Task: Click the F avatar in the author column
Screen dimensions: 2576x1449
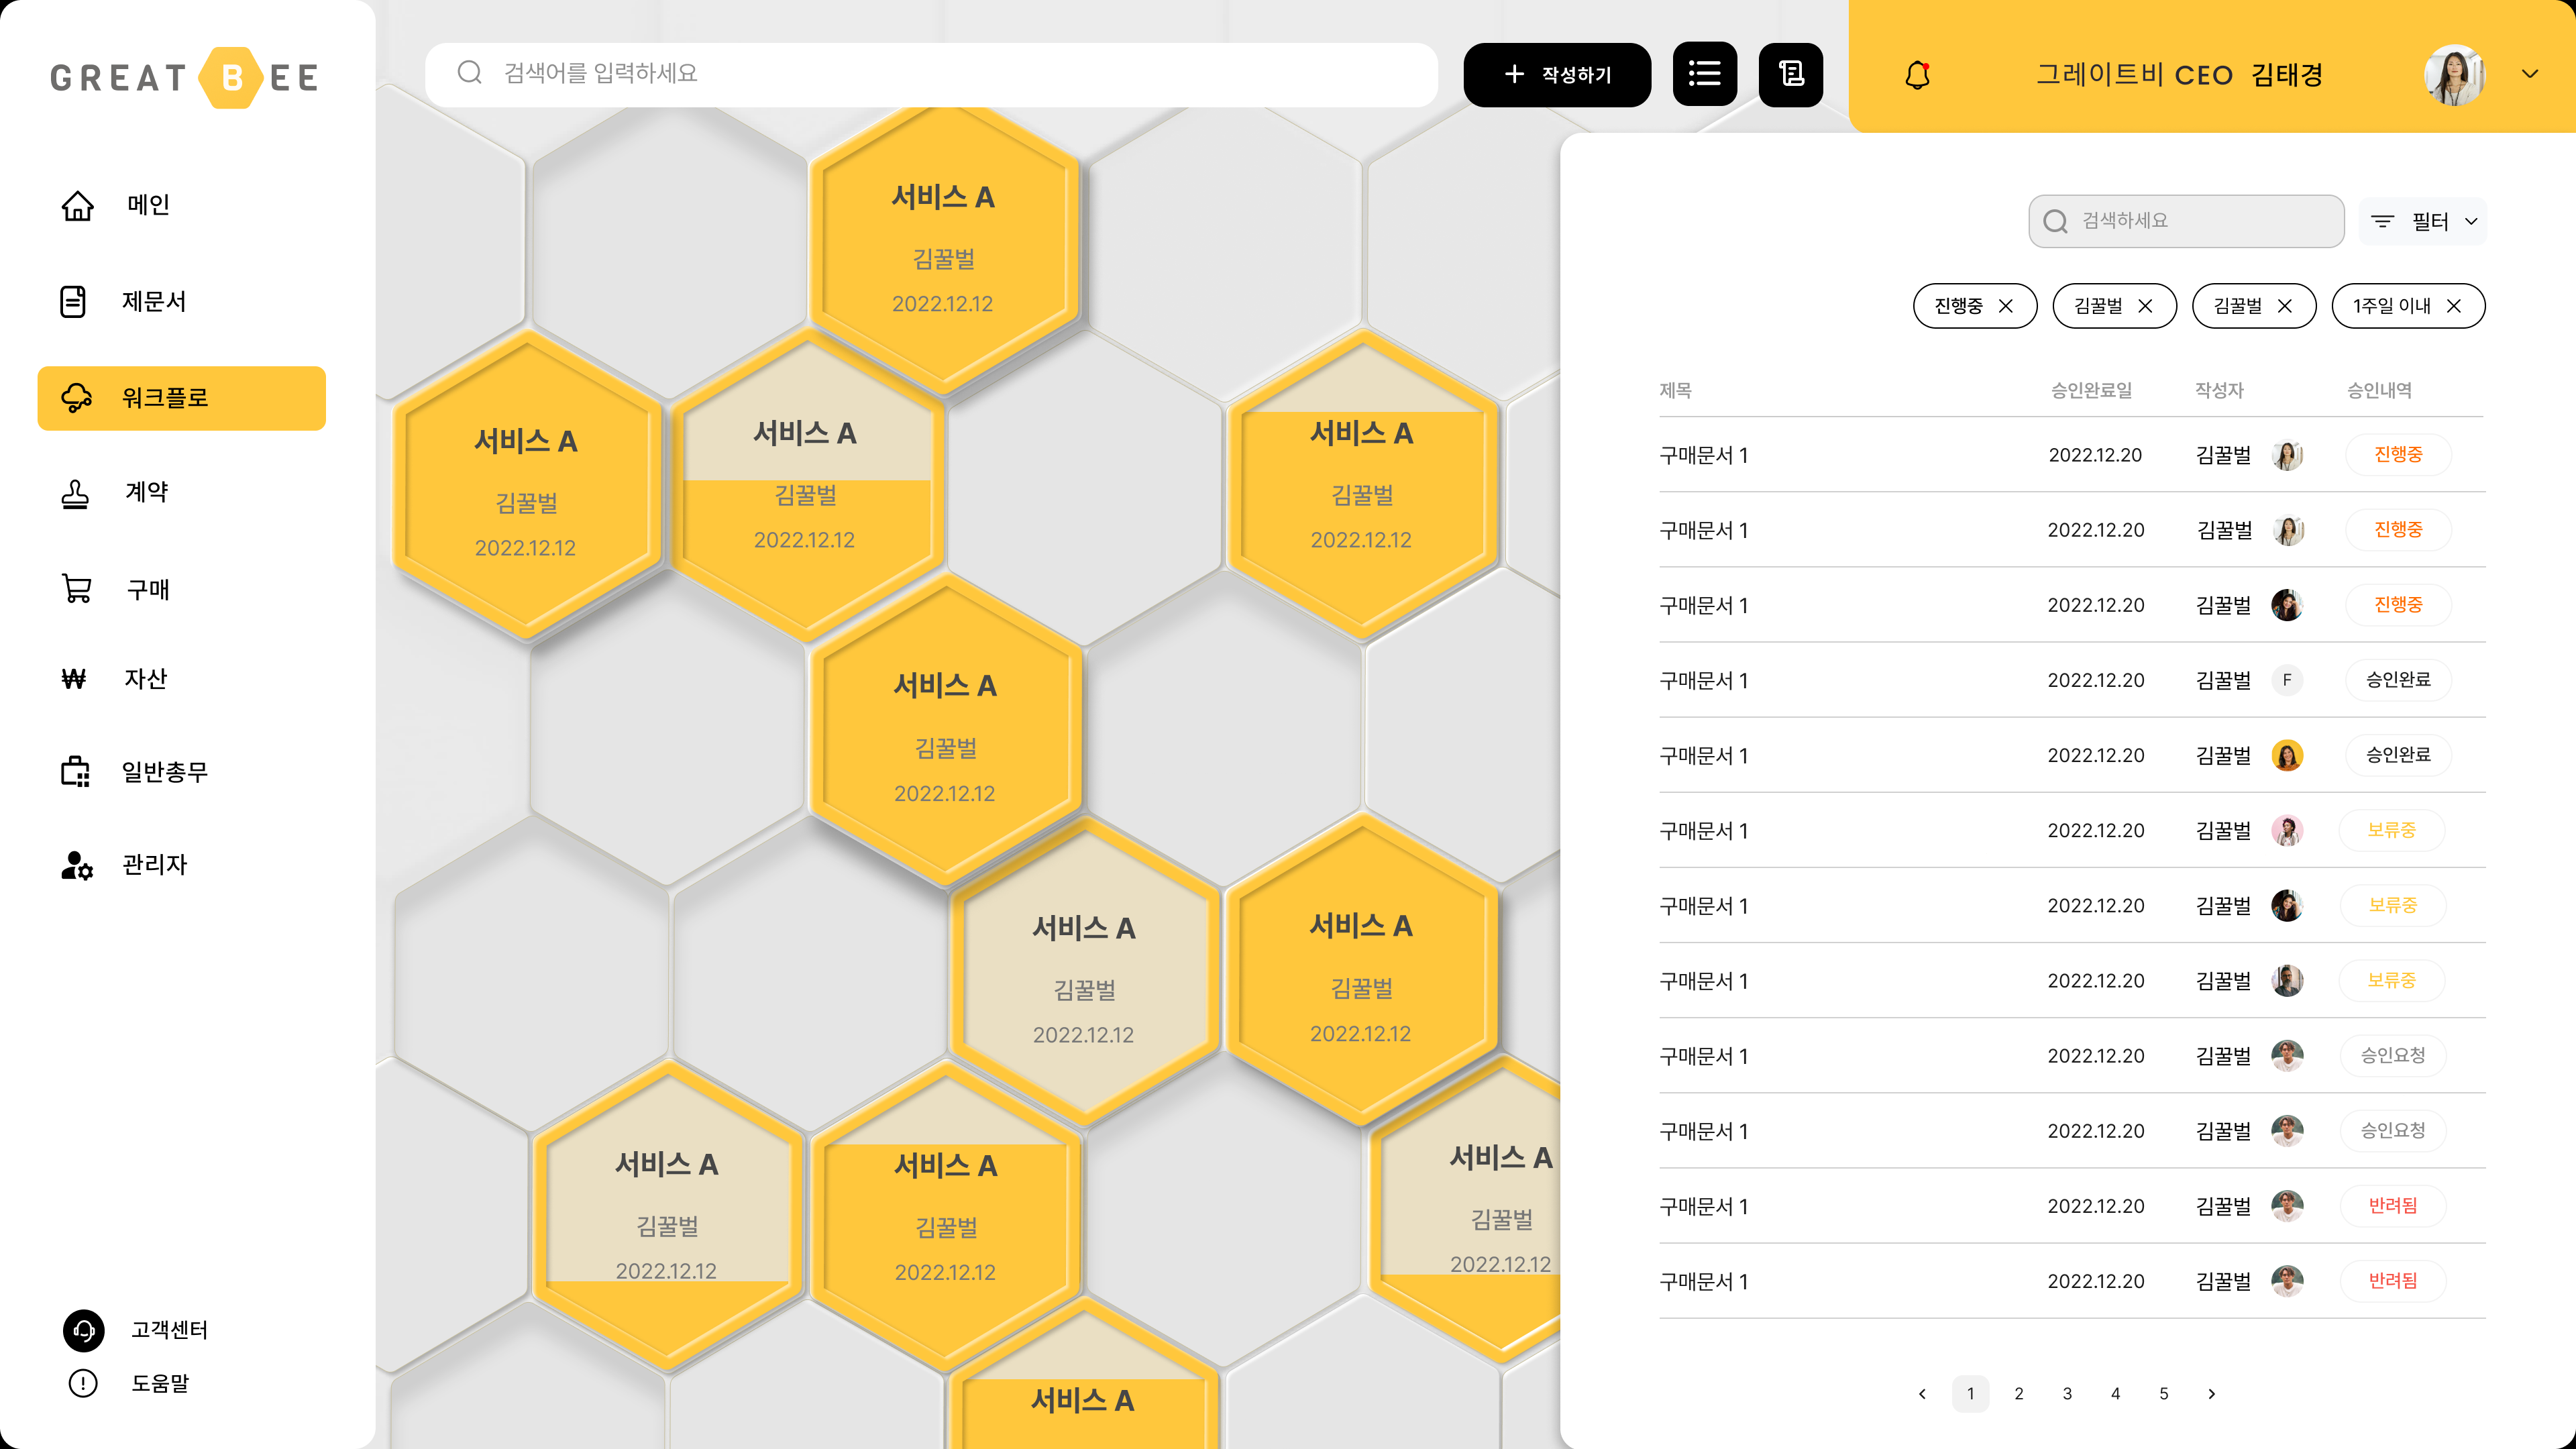Action: tap(2287, 680)
